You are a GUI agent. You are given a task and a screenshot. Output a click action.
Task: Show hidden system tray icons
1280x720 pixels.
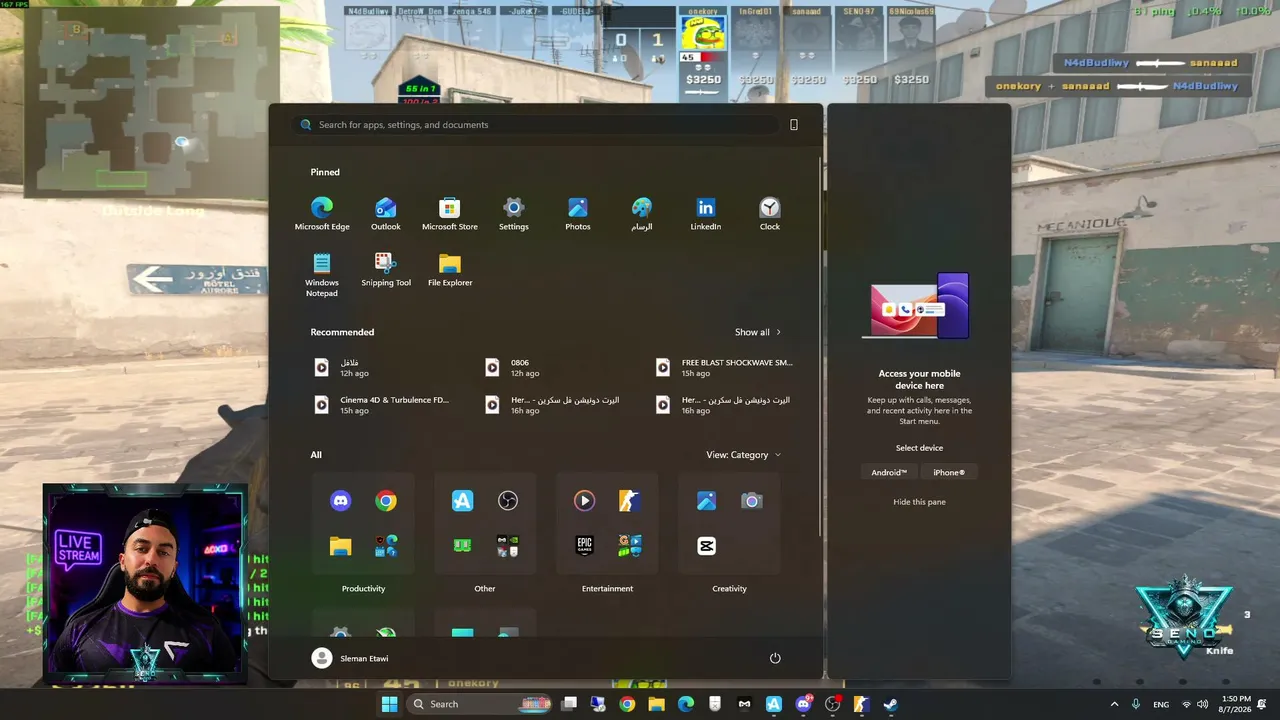(1114, 704)
